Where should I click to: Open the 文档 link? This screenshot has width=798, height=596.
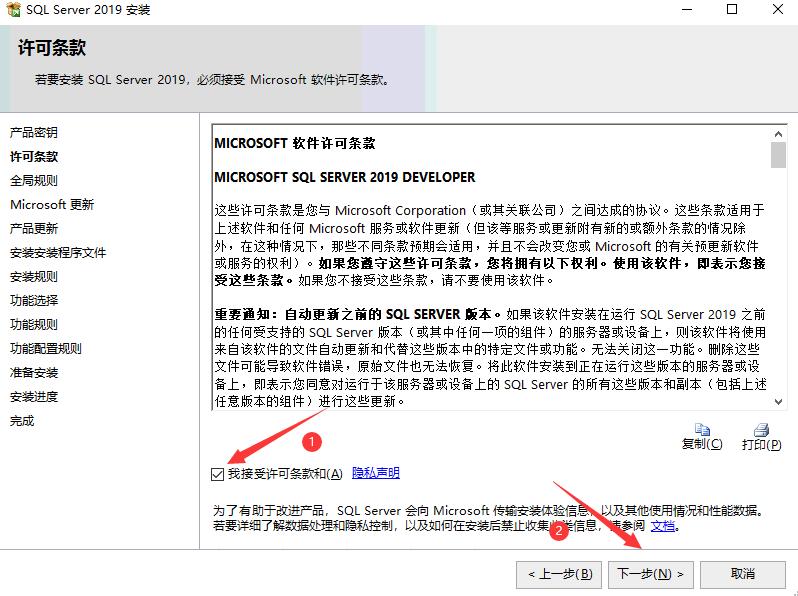pos(663,526)
